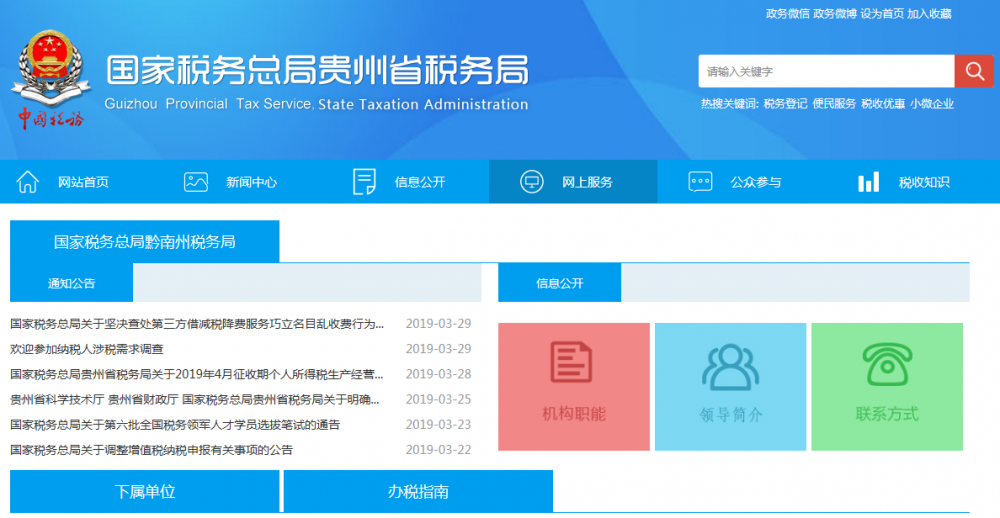Click the 设为首页 link
This screenshot has width=1000, height=518.
(882, 13)
